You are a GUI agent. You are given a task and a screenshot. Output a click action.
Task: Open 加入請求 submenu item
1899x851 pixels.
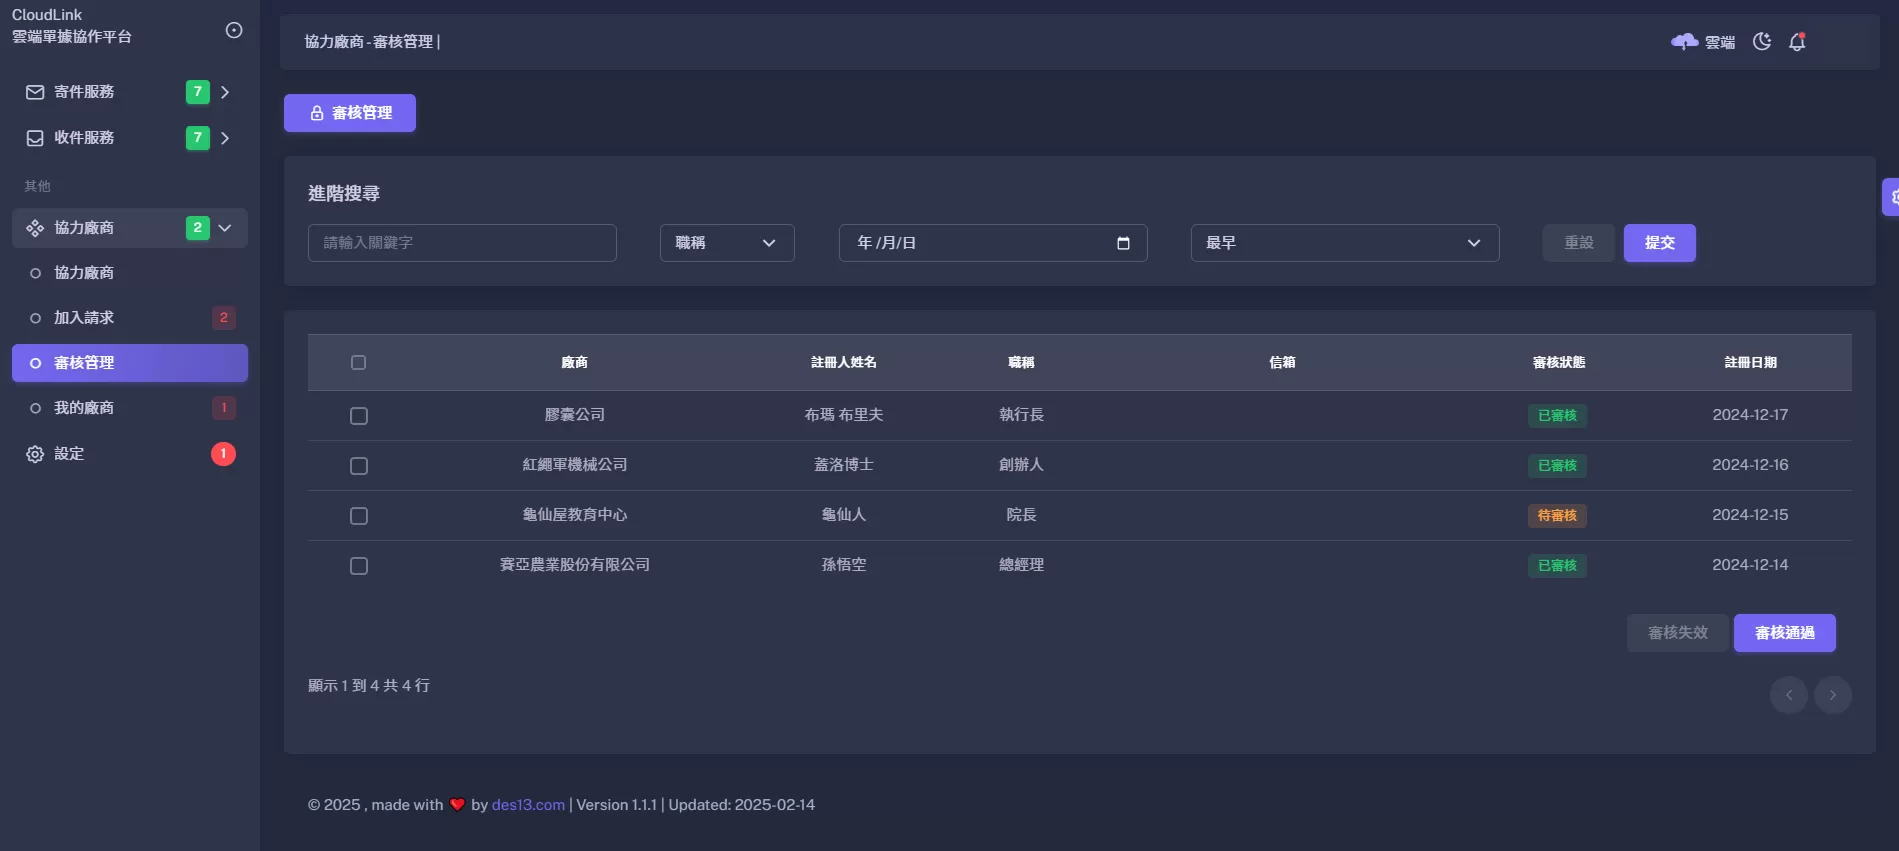point(130,318)
